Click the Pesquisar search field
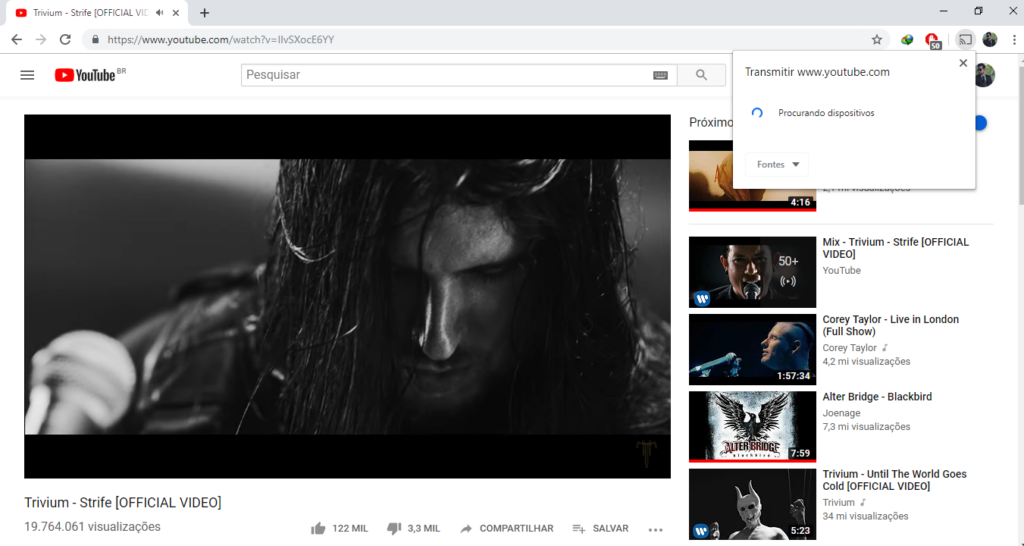This screenshot has width=1024, height=546. [445, 75]
